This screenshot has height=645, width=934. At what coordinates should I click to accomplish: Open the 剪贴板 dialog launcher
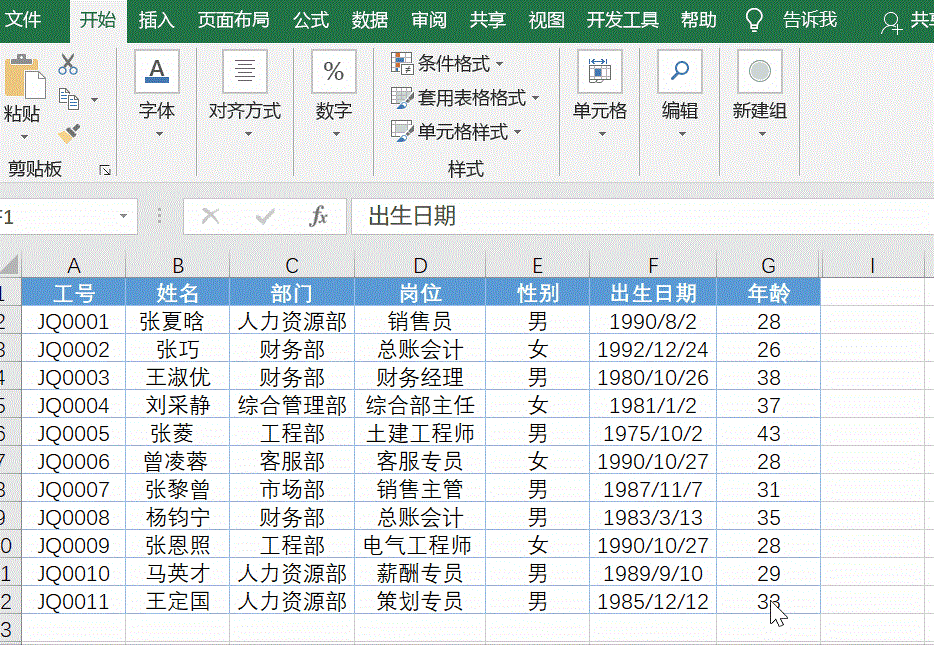pyautogui.click(x=104, y=170)
